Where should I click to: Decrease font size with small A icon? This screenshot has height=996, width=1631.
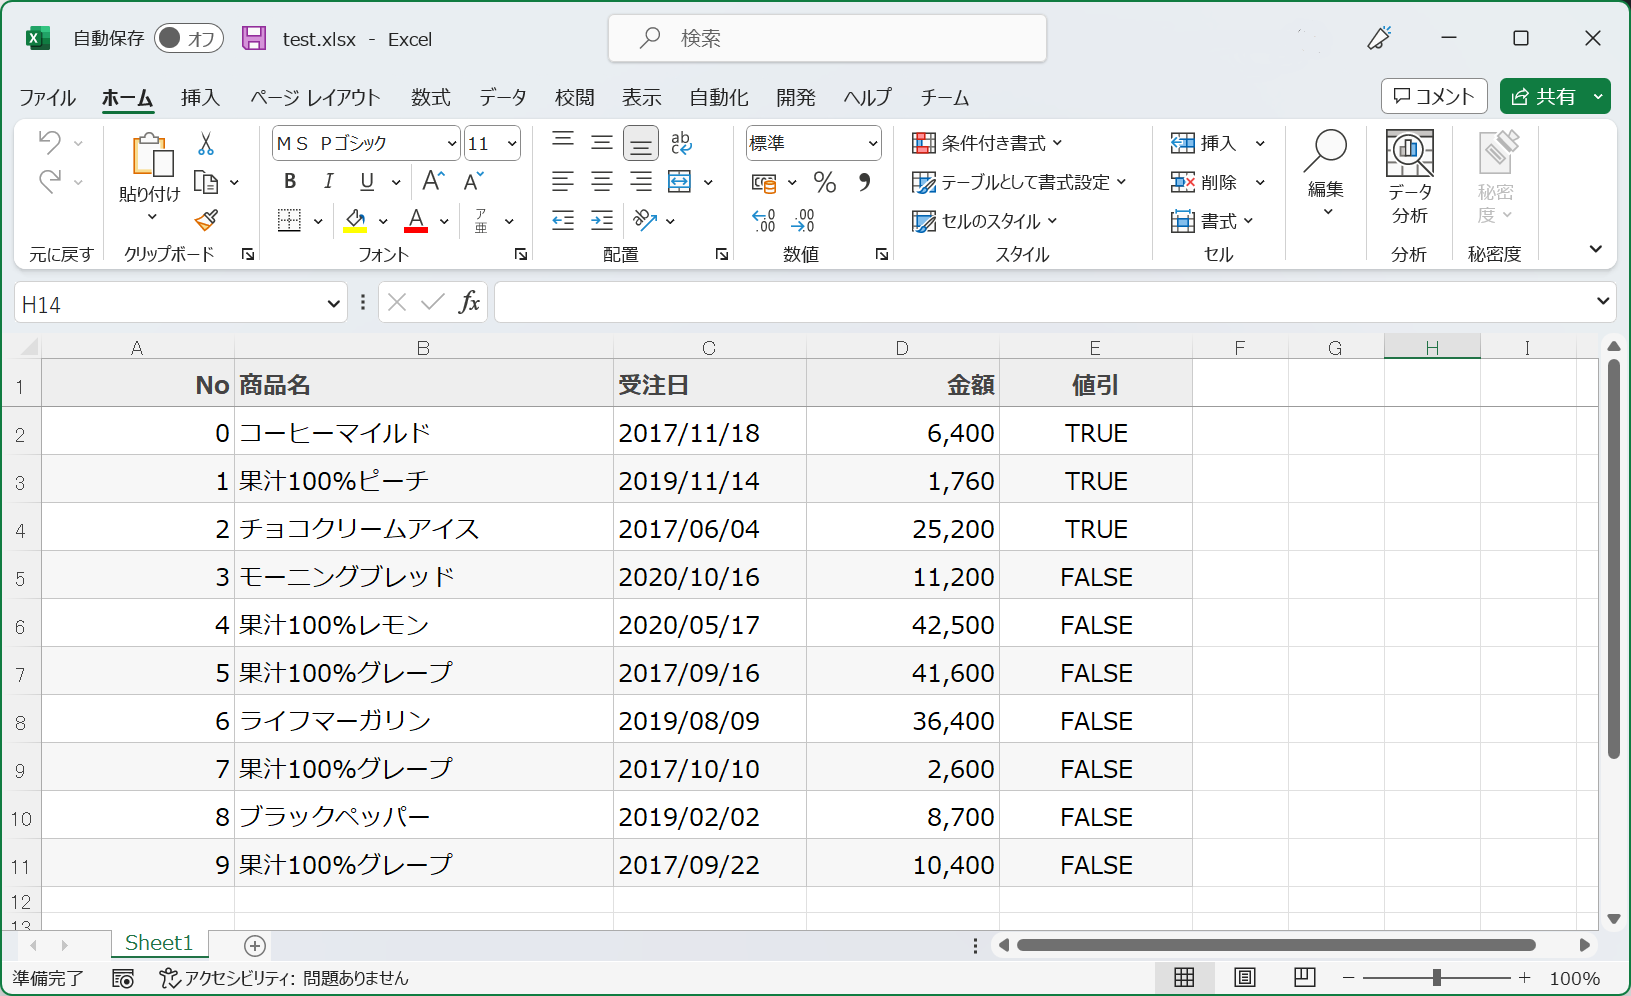pos(473,181)
